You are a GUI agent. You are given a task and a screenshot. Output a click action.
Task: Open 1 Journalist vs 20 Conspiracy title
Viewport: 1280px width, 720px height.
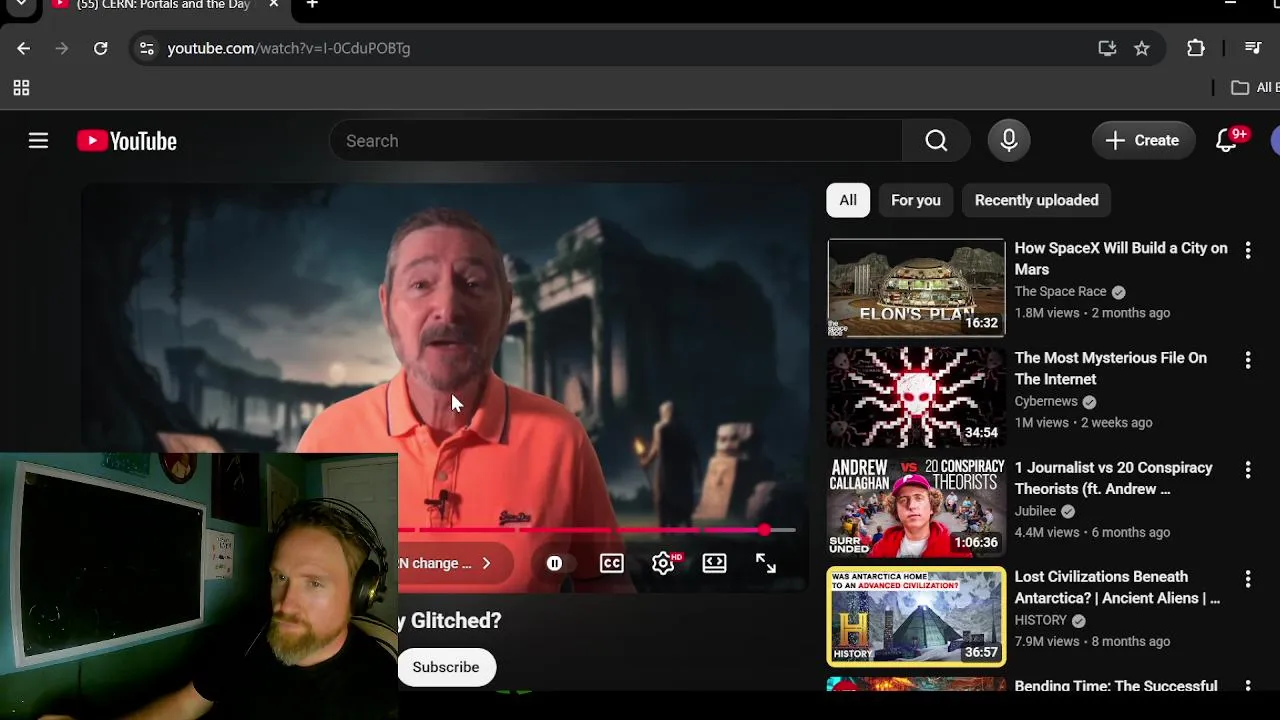point(1113,478)
